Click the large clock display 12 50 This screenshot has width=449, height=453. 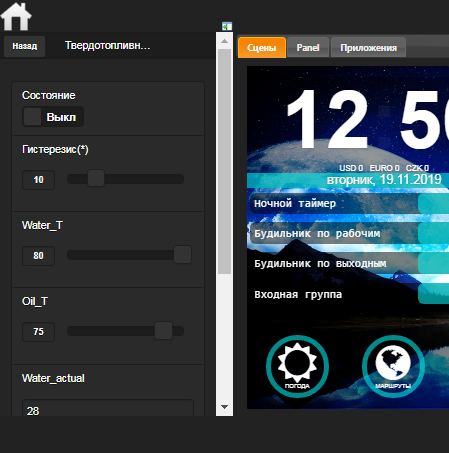[367, 119]
